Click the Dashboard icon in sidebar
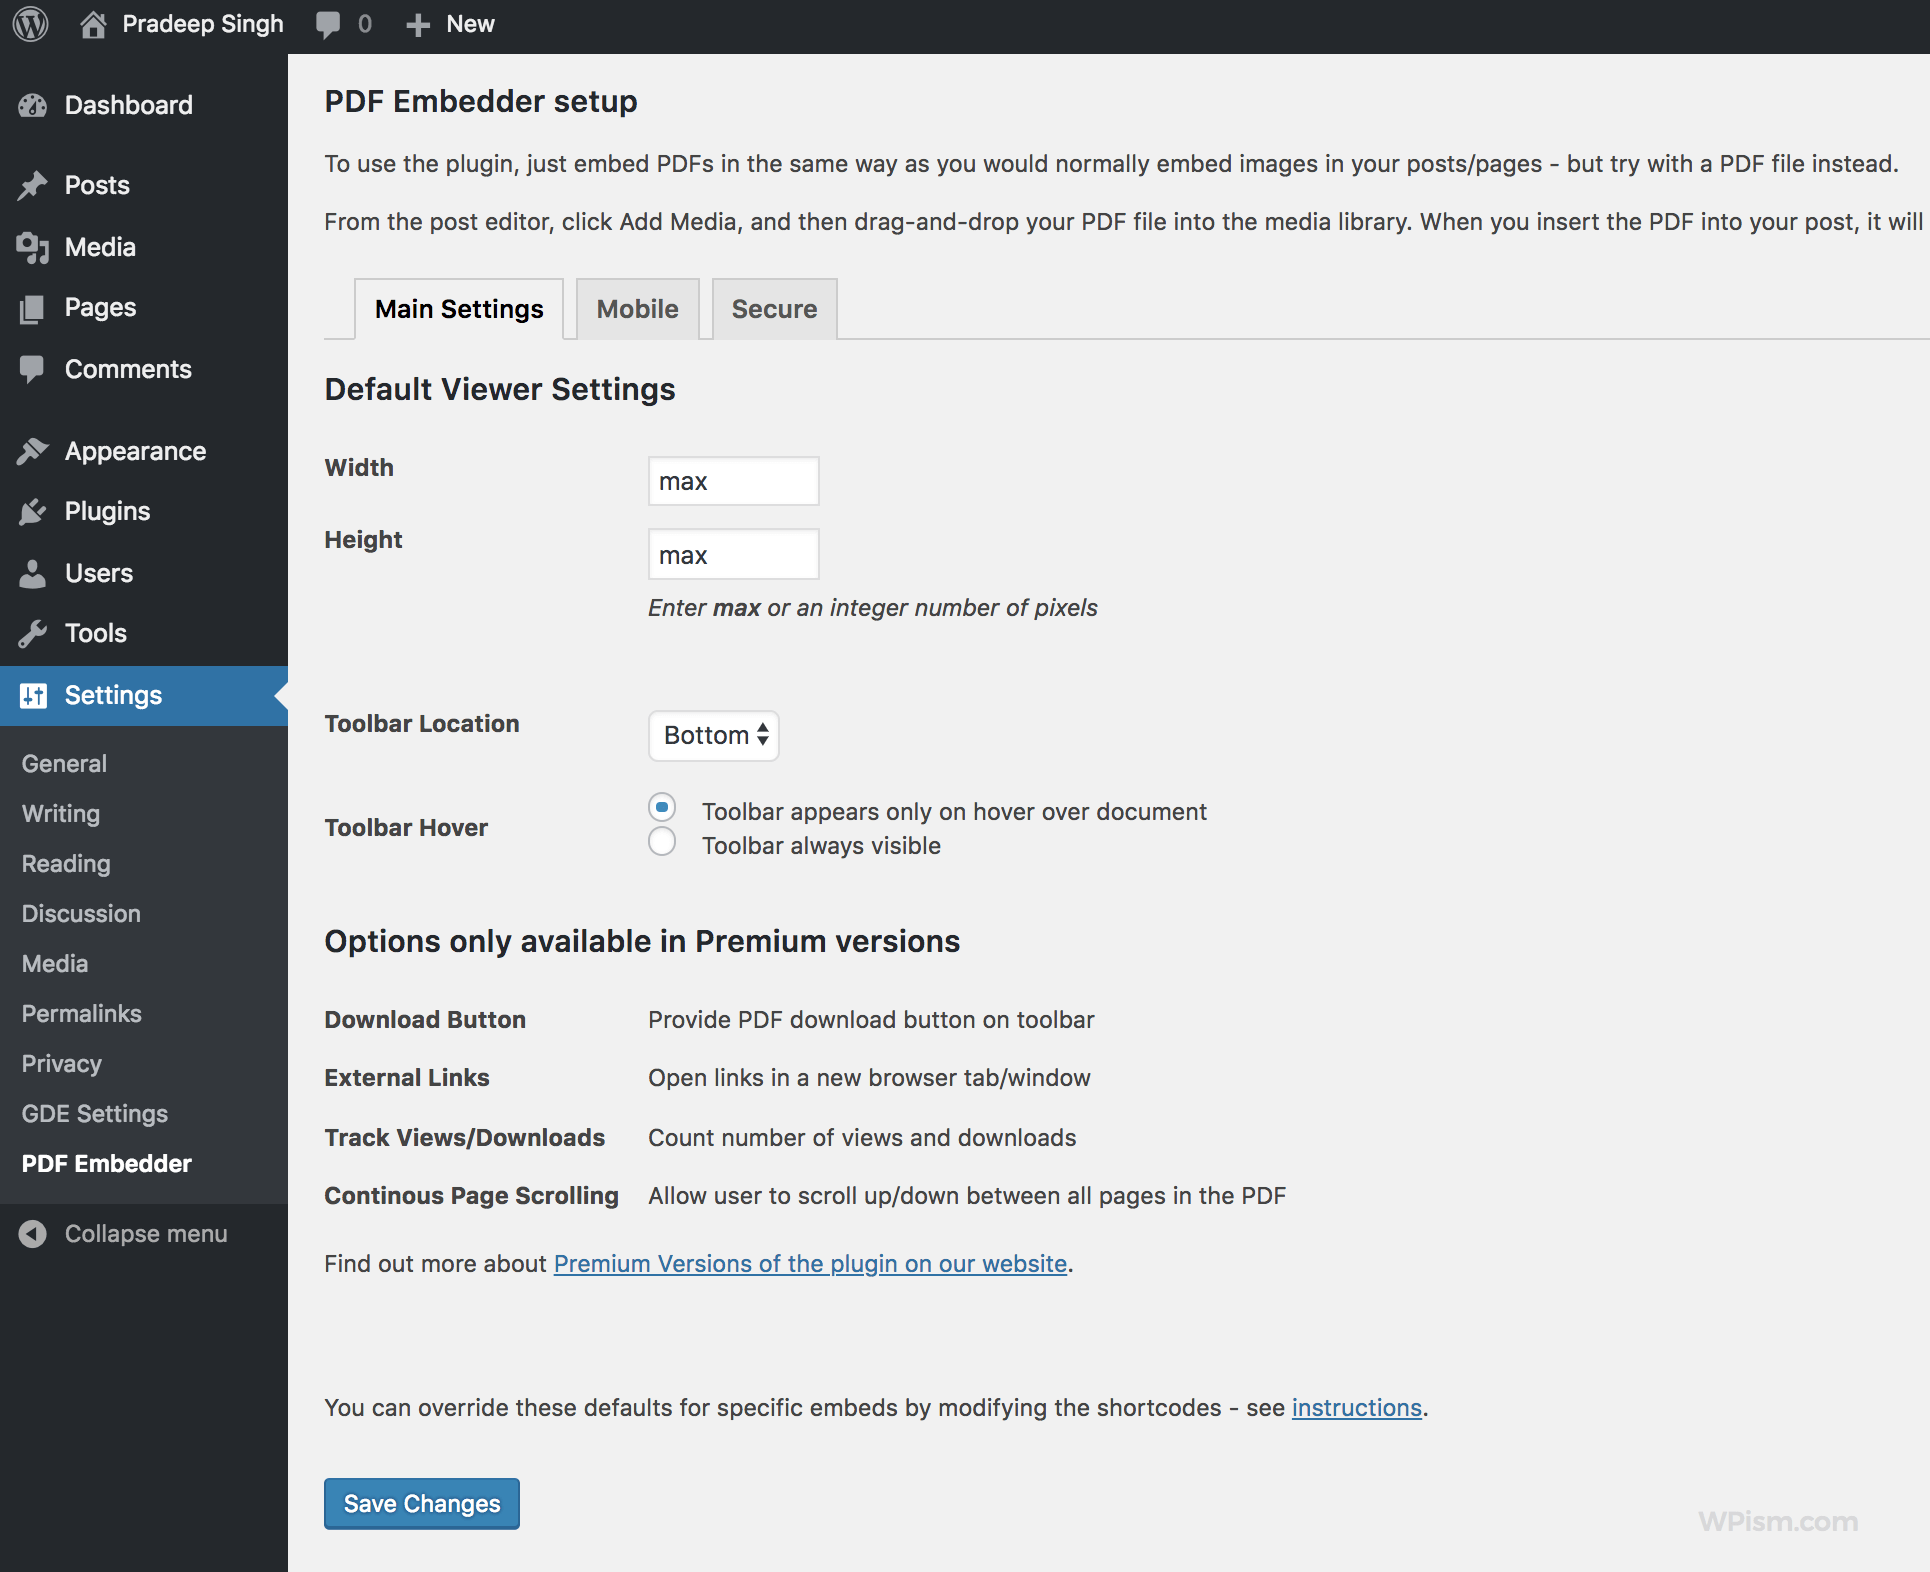The width and height of the screenshot is (1930, 1572). coord(33,104)
